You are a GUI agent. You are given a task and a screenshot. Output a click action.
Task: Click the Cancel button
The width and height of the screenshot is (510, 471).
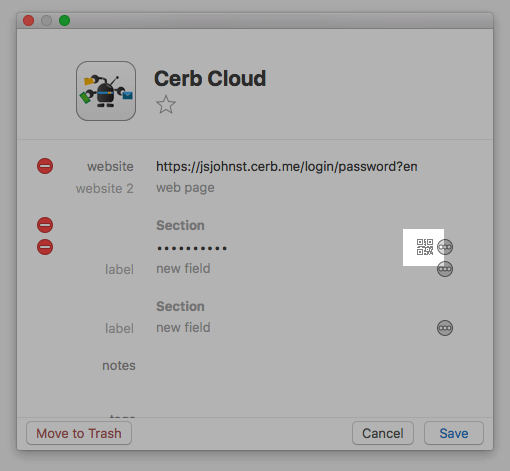(383, 433)
